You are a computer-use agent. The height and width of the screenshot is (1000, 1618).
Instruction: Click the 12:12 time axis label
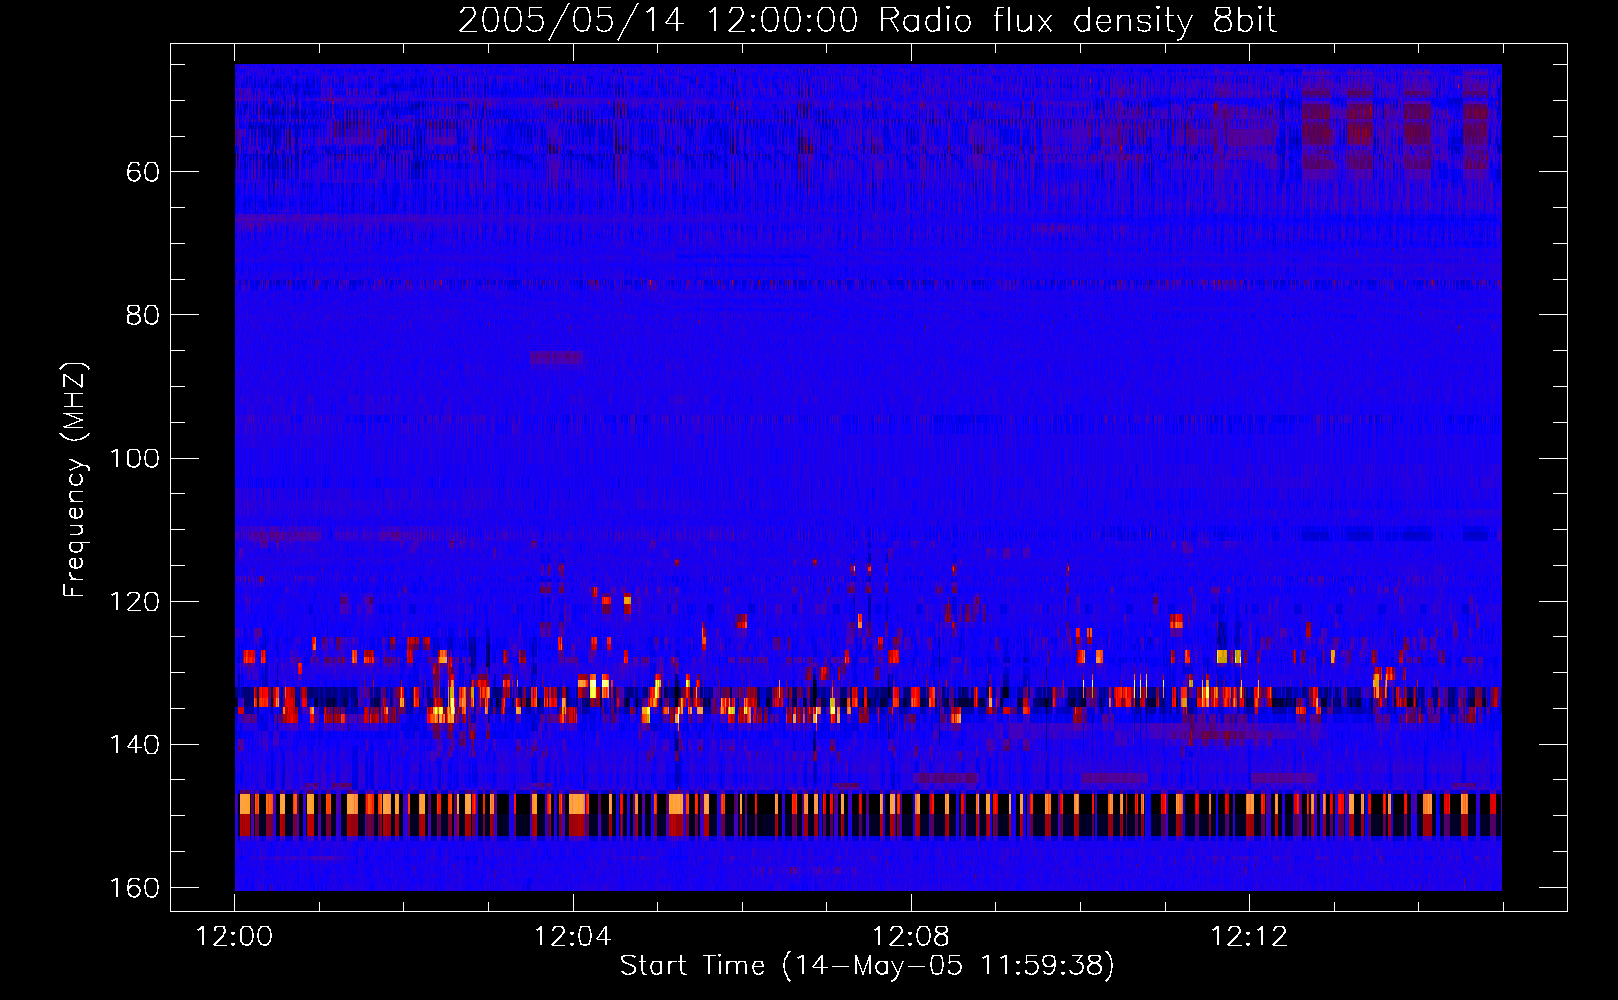[1249, 937]
